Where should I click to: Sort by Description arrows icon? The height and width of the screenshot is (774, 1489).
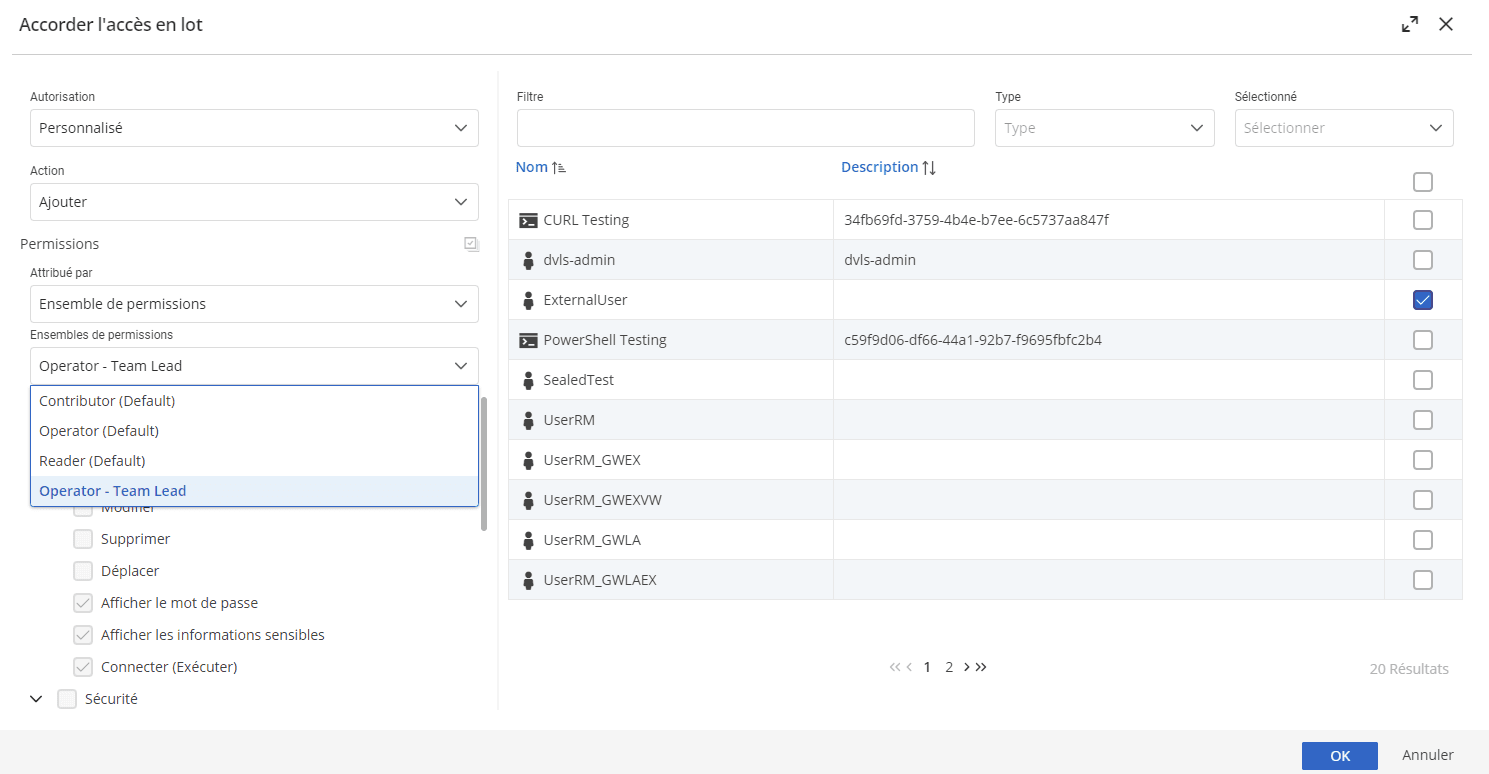coord(929,168)
